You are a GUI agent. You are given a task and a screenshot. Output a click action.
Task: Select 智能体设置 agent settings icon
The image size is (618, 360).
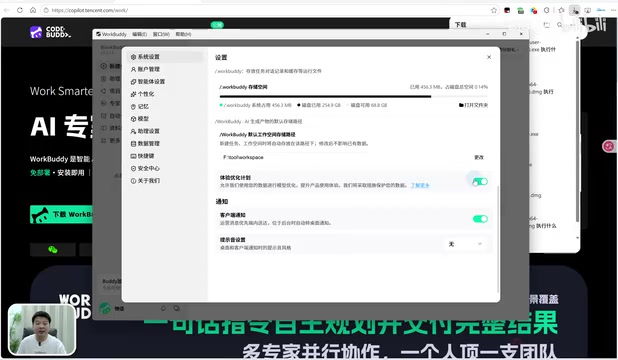pos(133,82)
